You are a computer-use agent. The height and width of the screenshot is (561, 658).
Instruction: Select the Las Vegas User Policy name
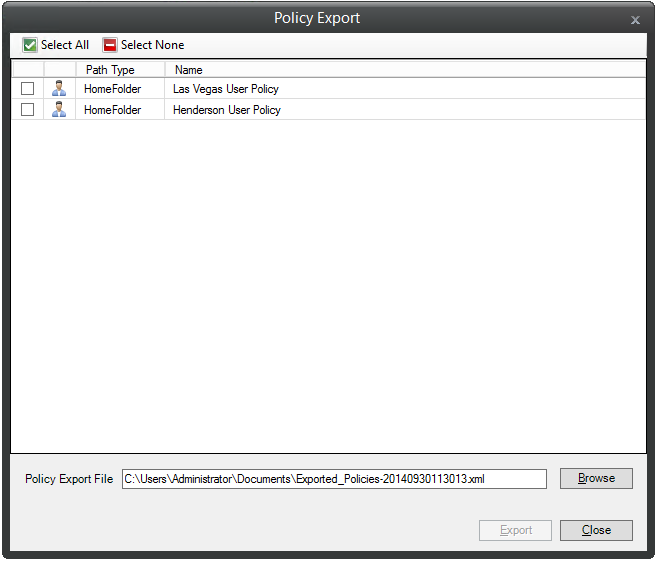coord(226,89)
